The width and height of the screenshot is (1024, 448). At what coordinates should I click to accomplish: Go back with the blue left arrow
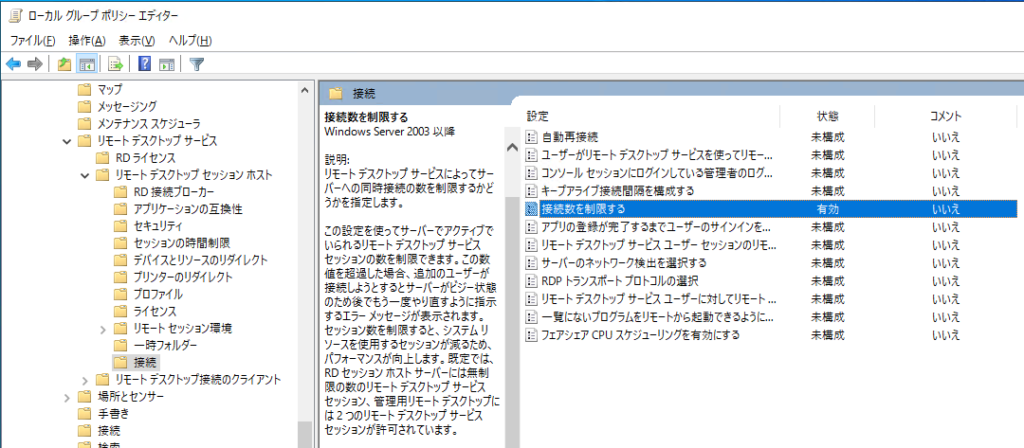14,64
